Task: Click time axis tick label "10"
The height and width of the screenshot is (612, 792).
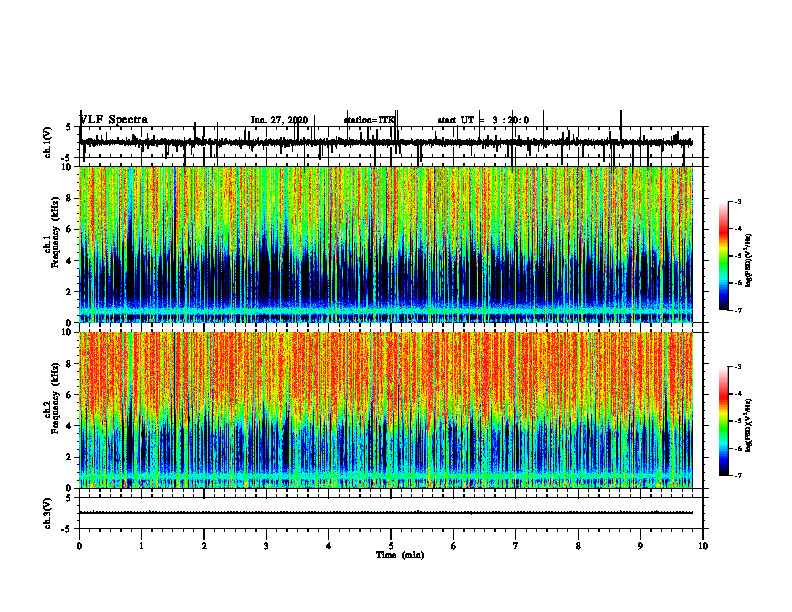Action: tap(703, 546)
